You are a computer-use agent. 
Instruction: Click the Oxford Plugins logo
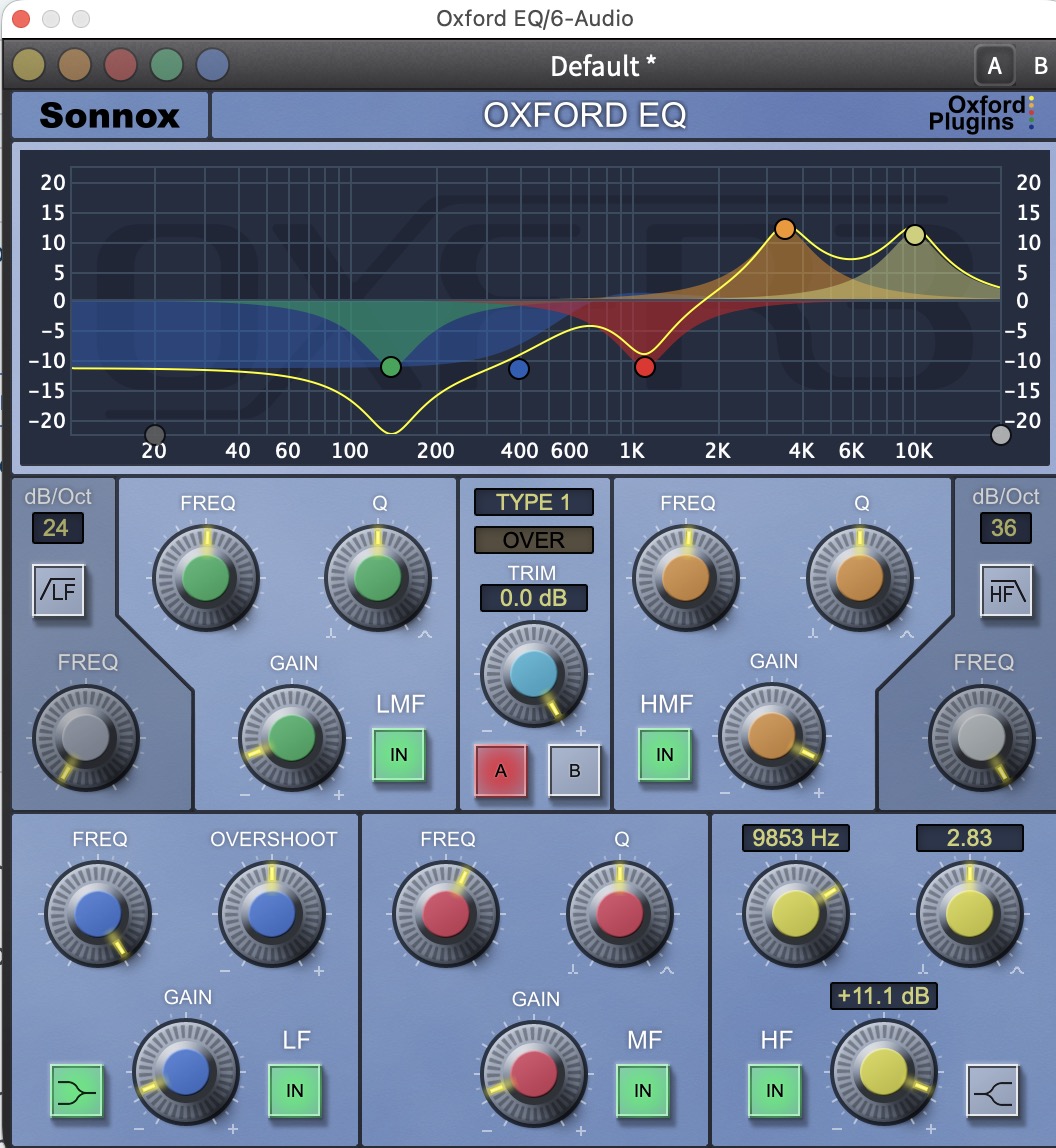point(981,114)
